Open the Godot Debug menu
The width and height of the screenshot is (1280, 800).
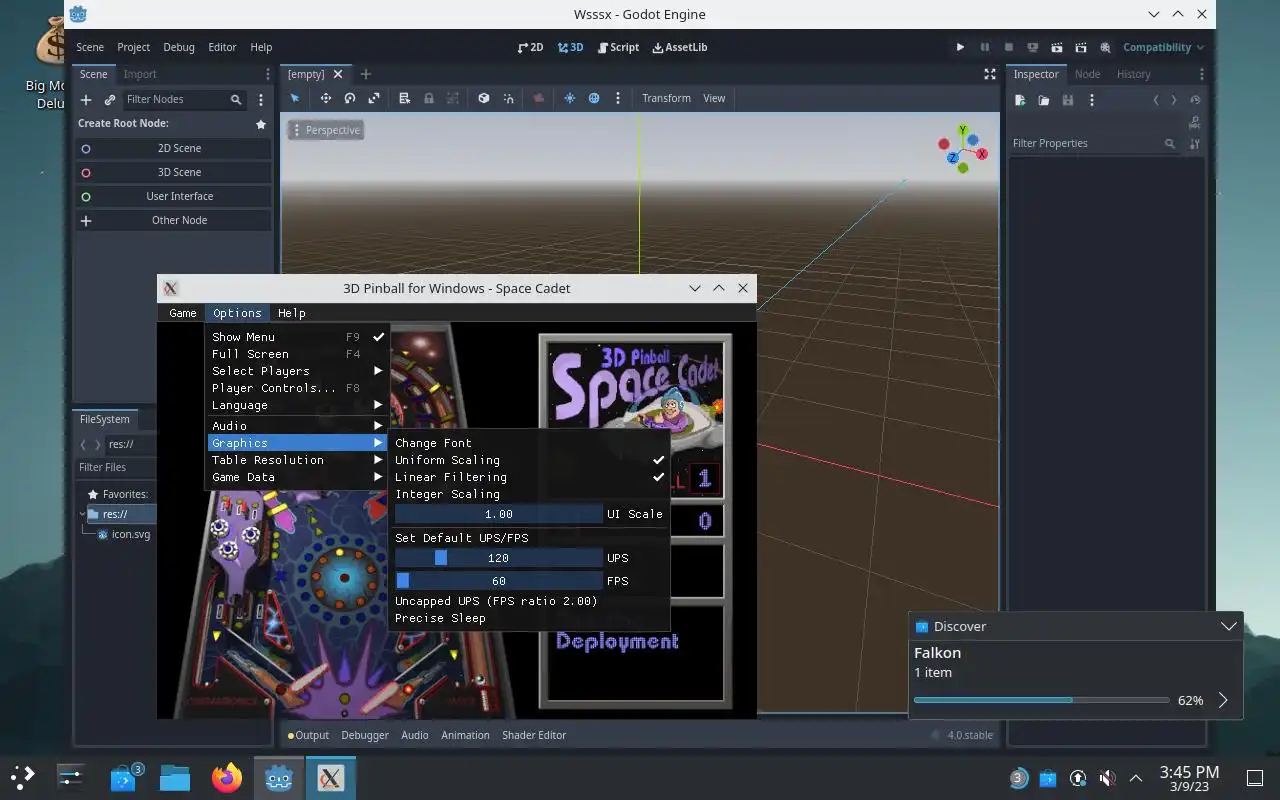[179, 47]
